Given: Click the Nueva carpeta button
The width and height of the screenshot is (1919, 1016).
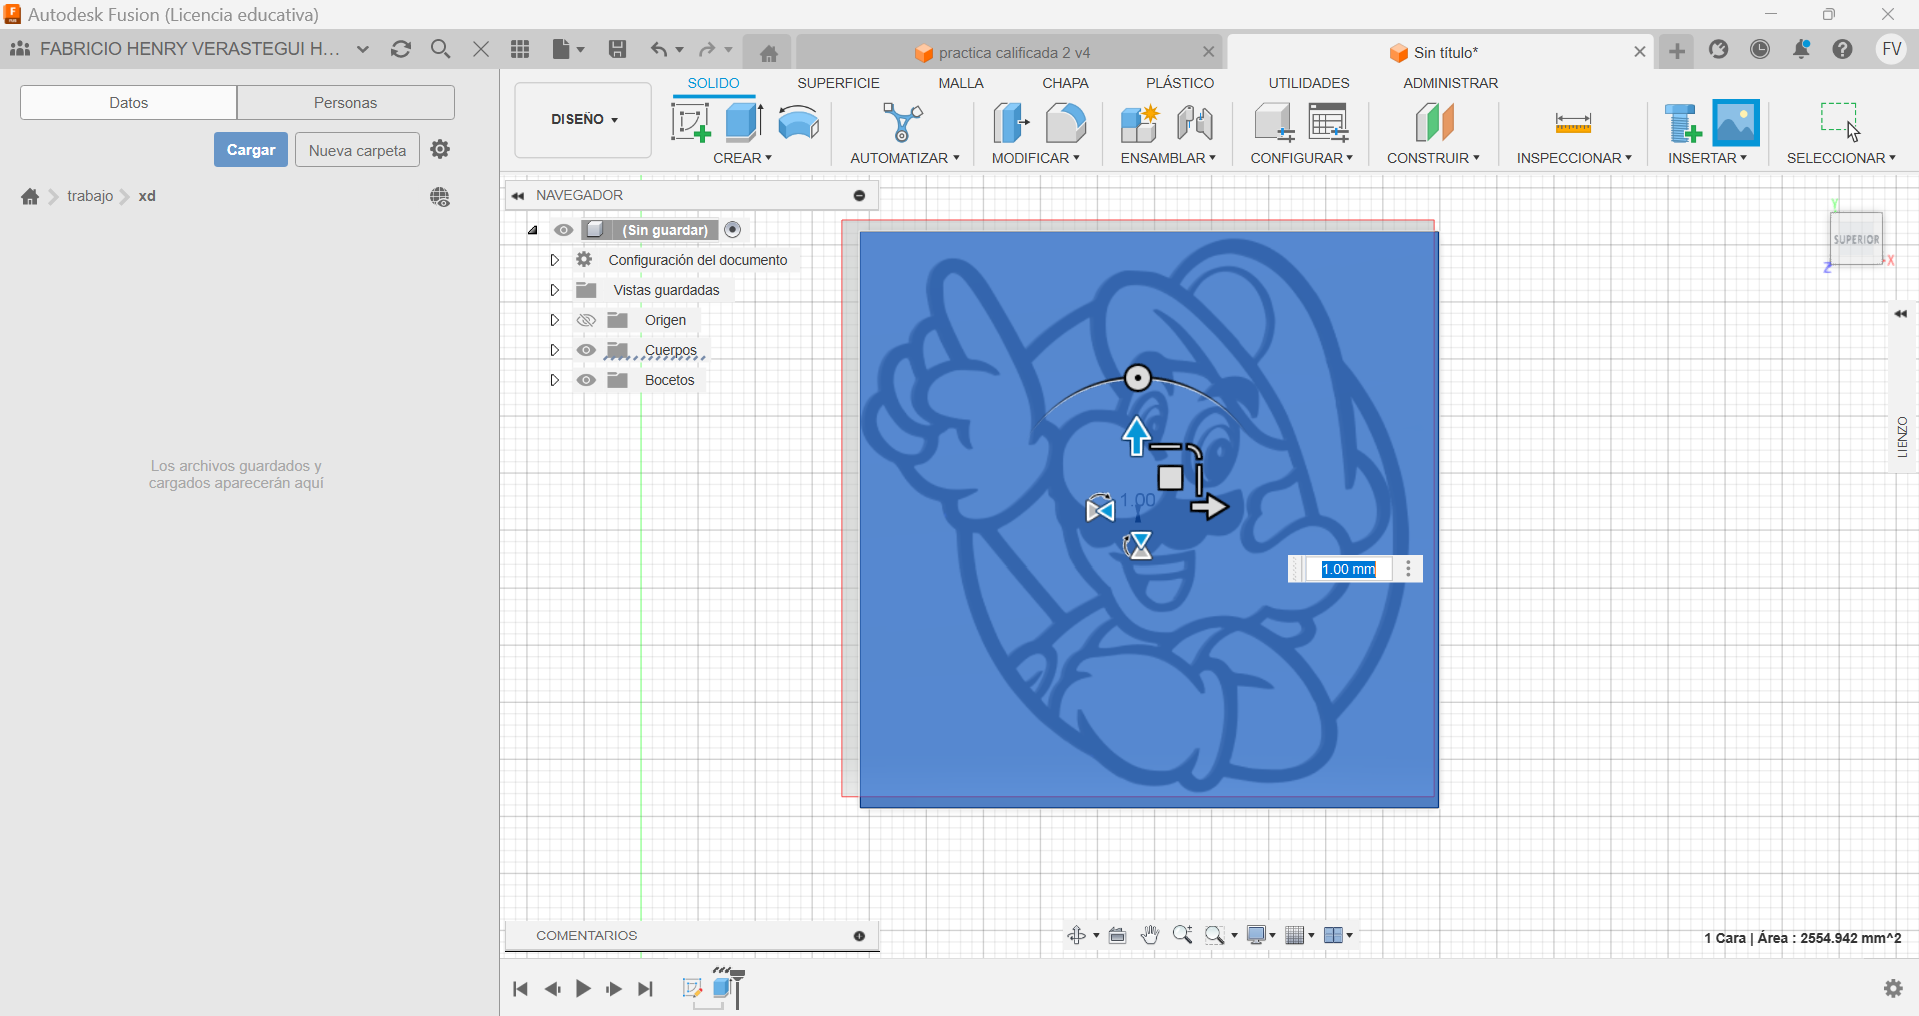Looking at the screenshot, I should pyautogui.click(x=357, y=150).
